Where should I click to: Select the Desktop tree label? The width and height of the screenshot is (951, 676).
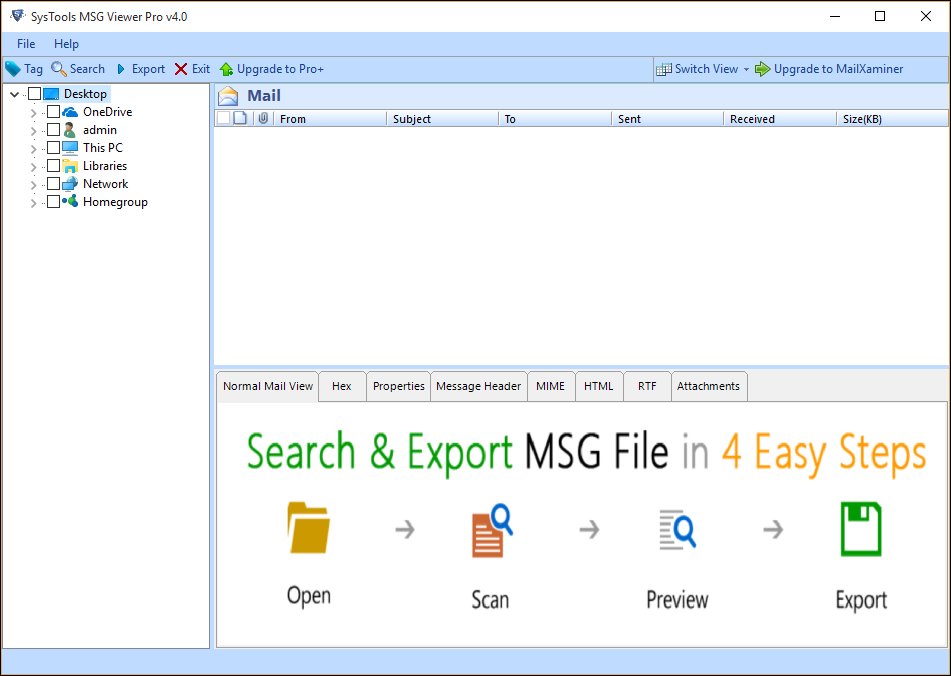(86, 94)
